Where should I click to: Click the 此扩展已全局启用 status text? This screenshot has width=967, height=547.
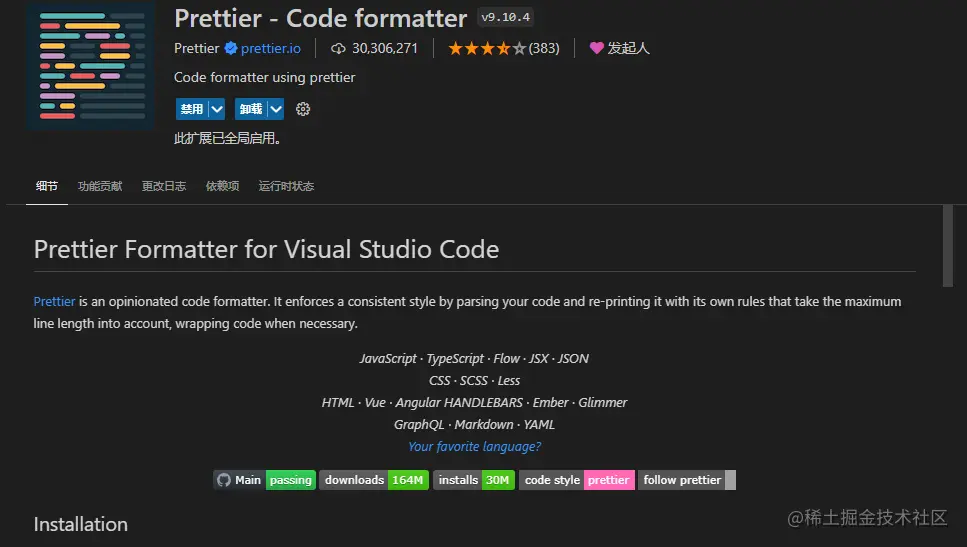(228, 138)
